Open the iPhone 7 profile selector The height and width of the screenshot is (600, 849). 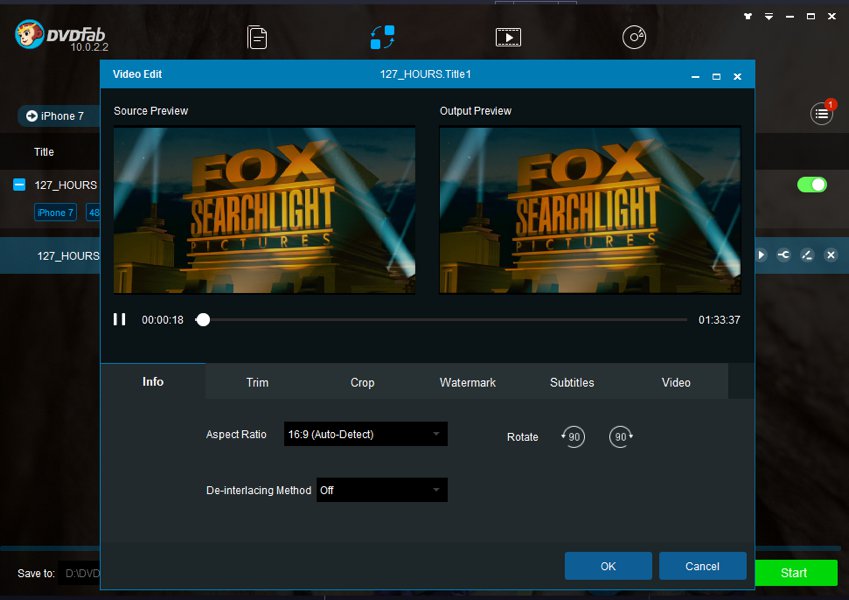(x=58, y=116)
